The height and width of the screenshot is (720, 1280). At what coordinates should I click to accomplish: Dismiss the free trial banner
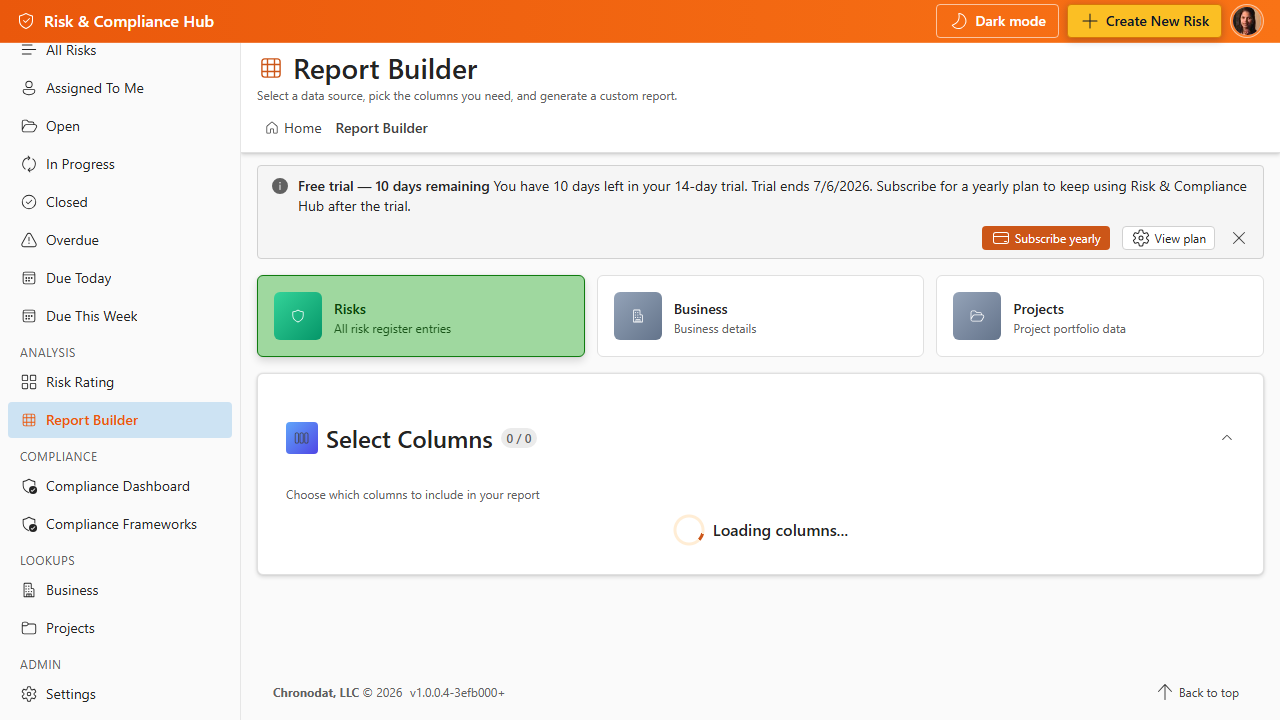click(1239, 238)
